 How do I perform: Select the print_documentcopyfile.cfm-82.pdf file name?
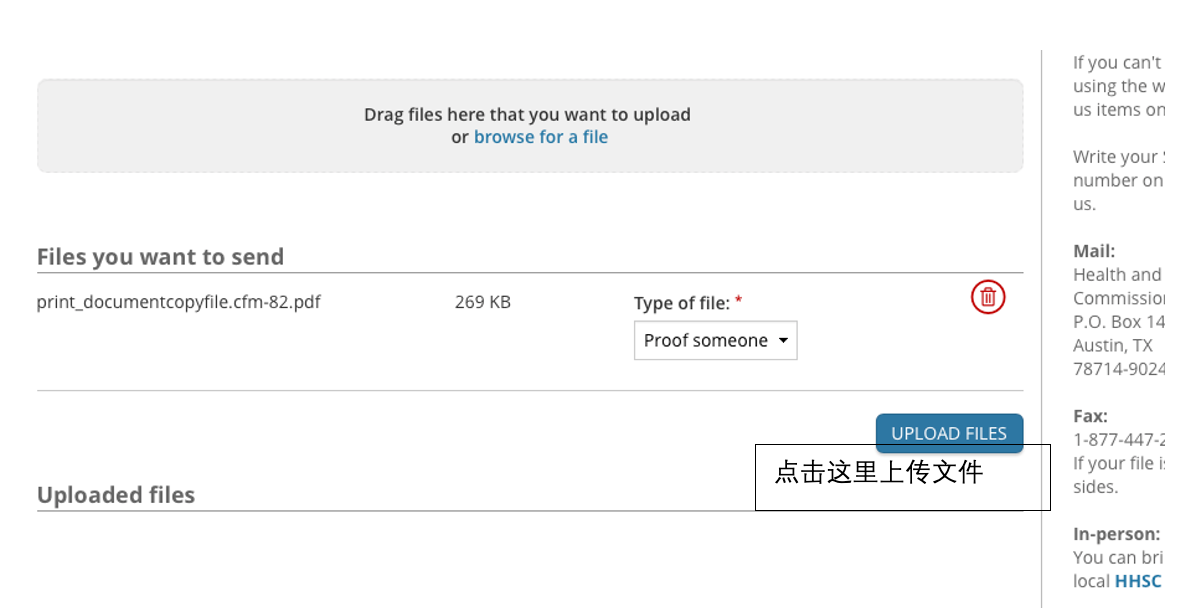178,302
